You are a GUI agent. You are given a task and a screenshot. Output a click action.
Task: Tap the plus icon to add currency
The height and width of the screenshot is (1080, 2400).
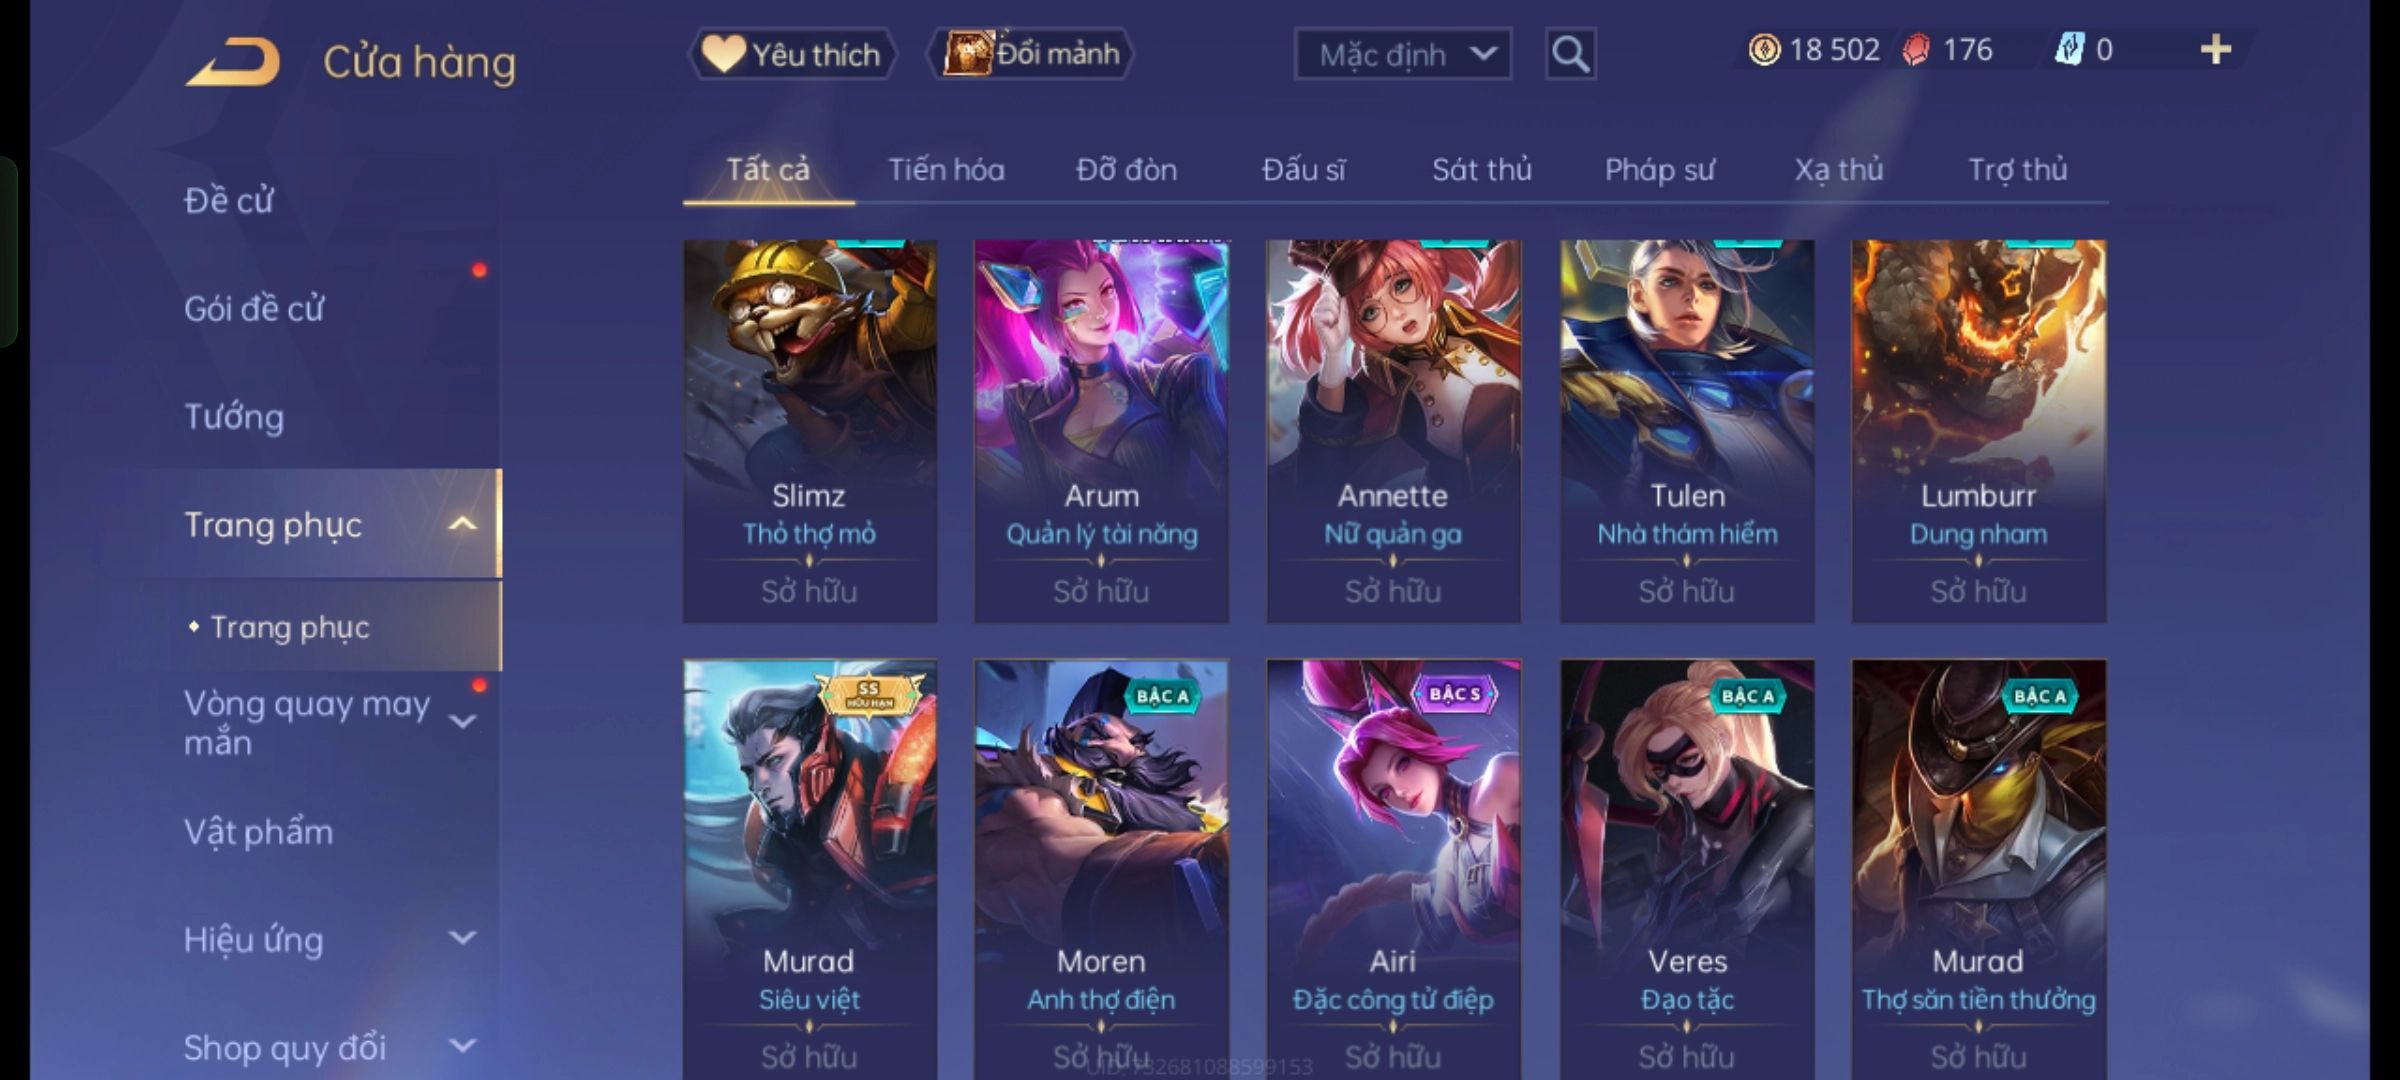click(2216, 50)
